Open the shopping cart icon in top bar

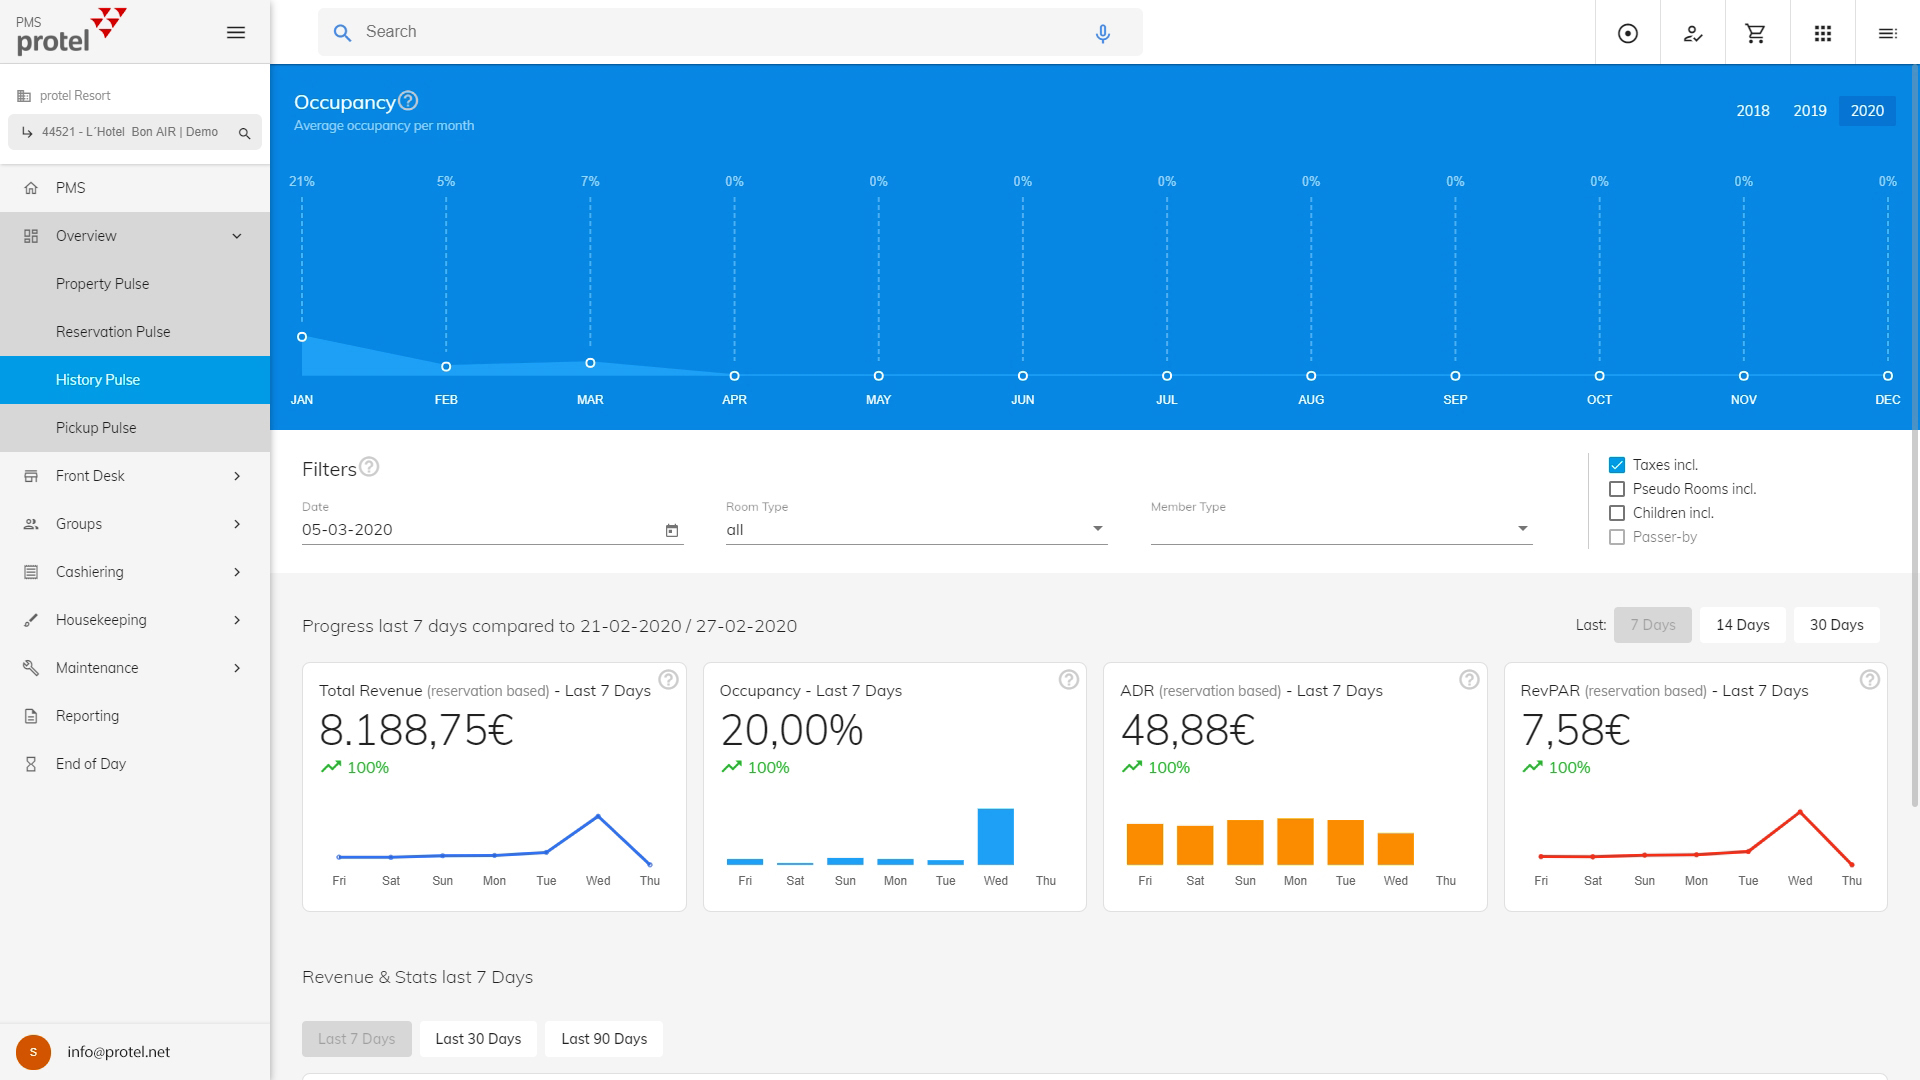1755,33
